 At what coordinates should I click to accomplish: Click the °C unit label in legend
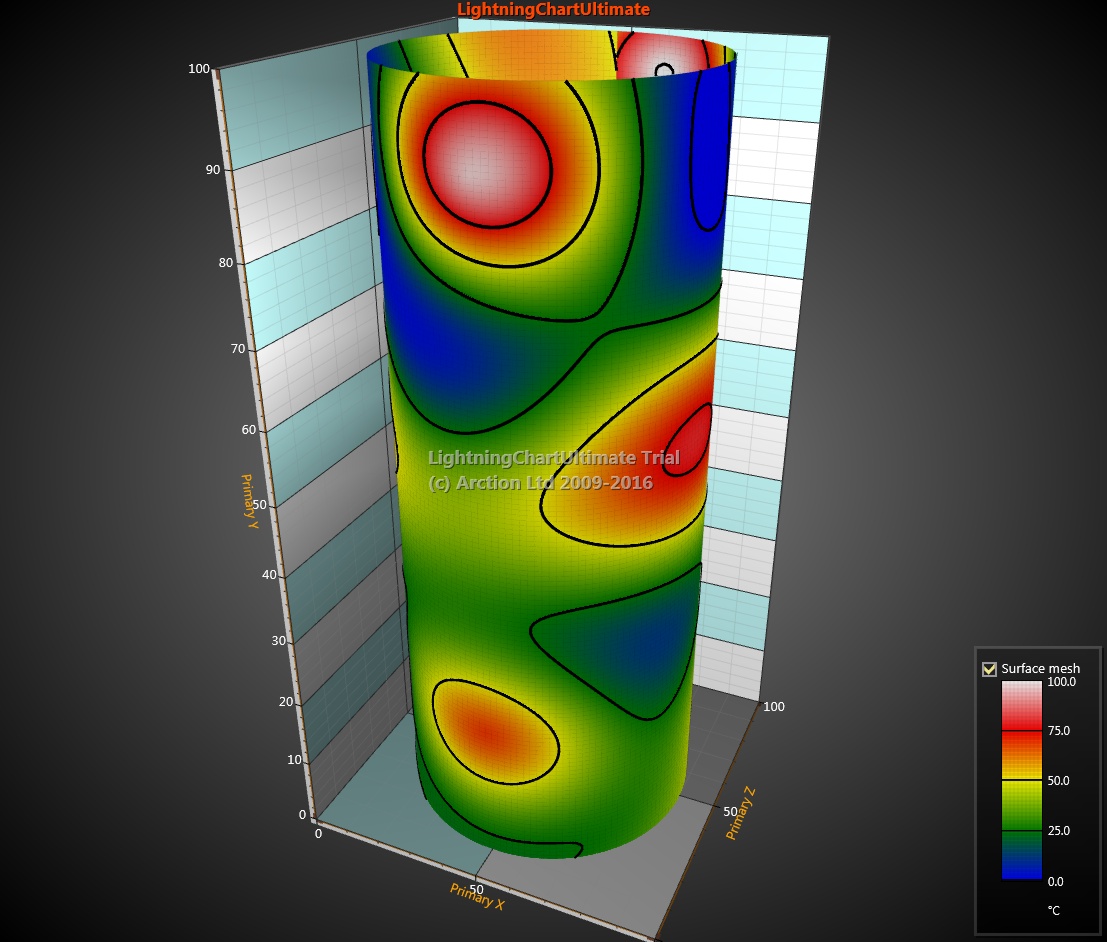coord(1054,911)
